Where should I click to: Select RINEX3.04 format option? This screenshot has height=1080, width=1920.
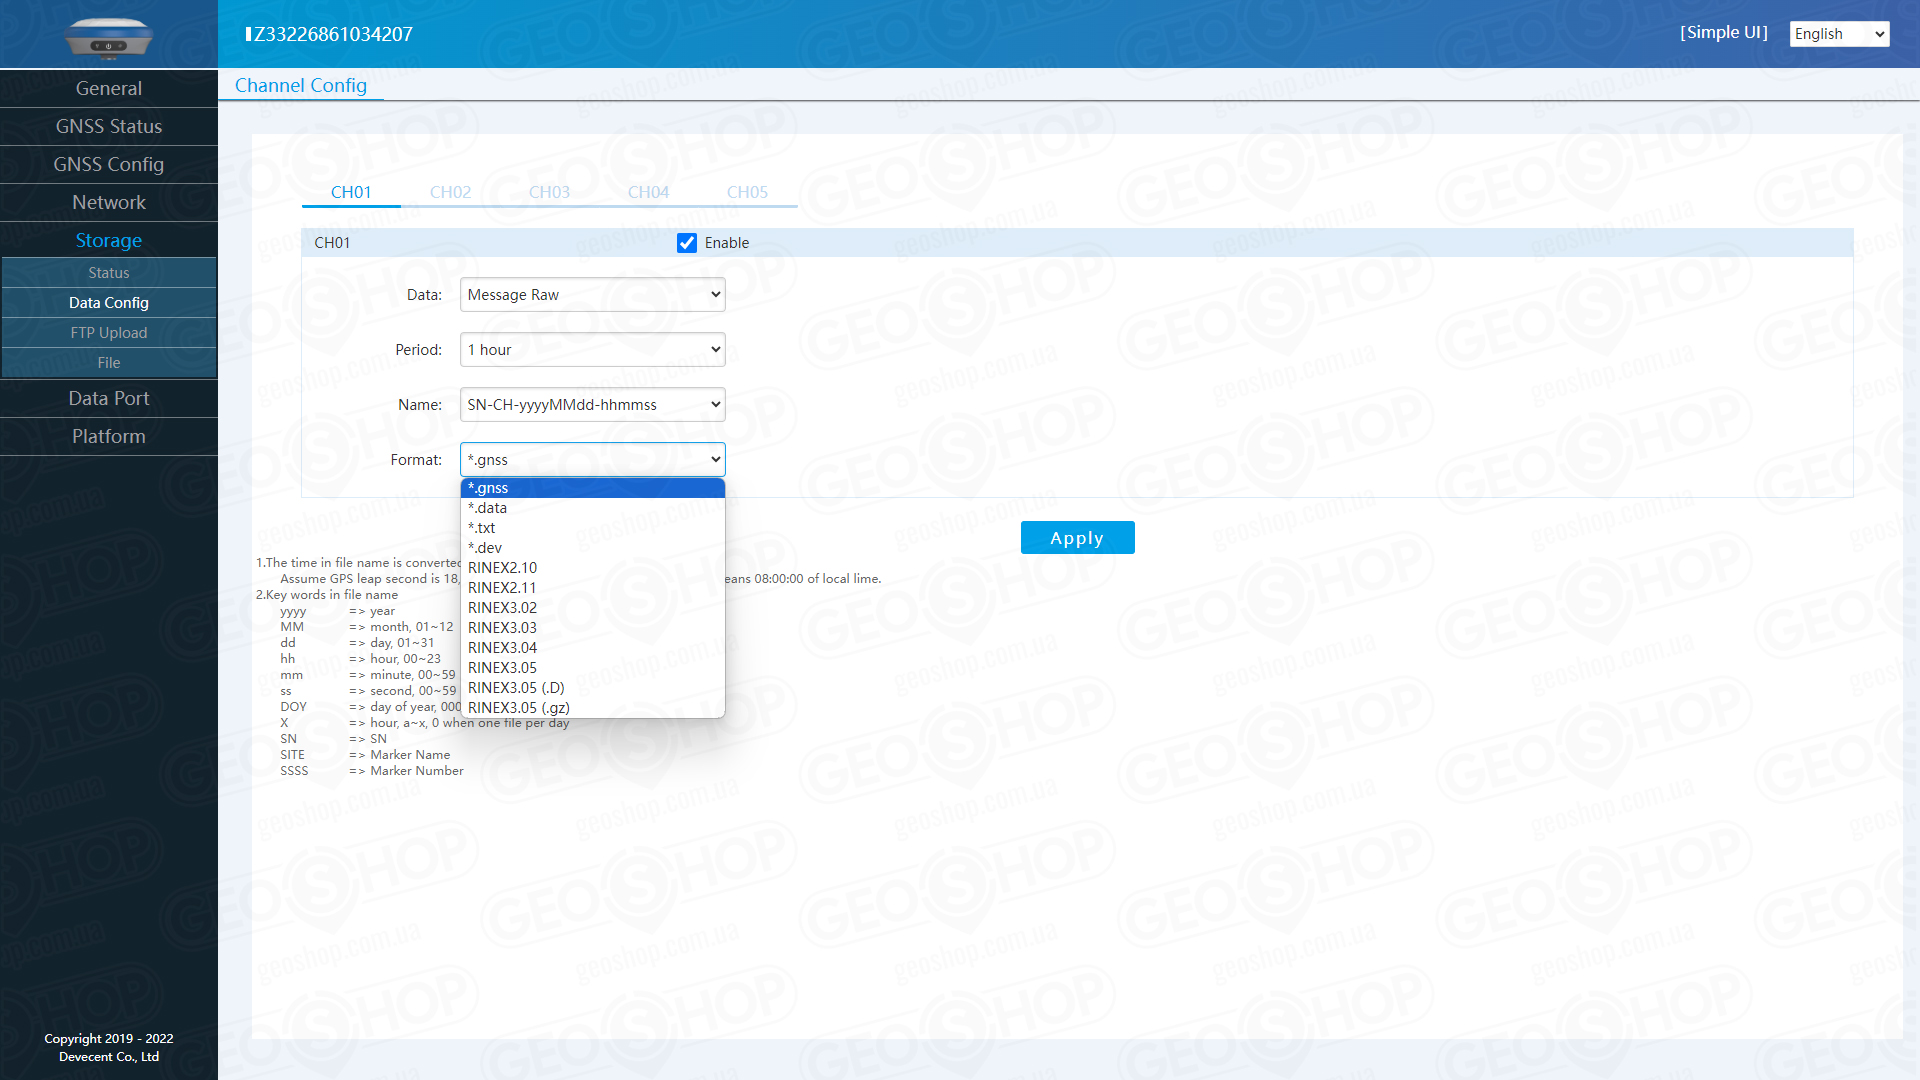pos(592,648)
